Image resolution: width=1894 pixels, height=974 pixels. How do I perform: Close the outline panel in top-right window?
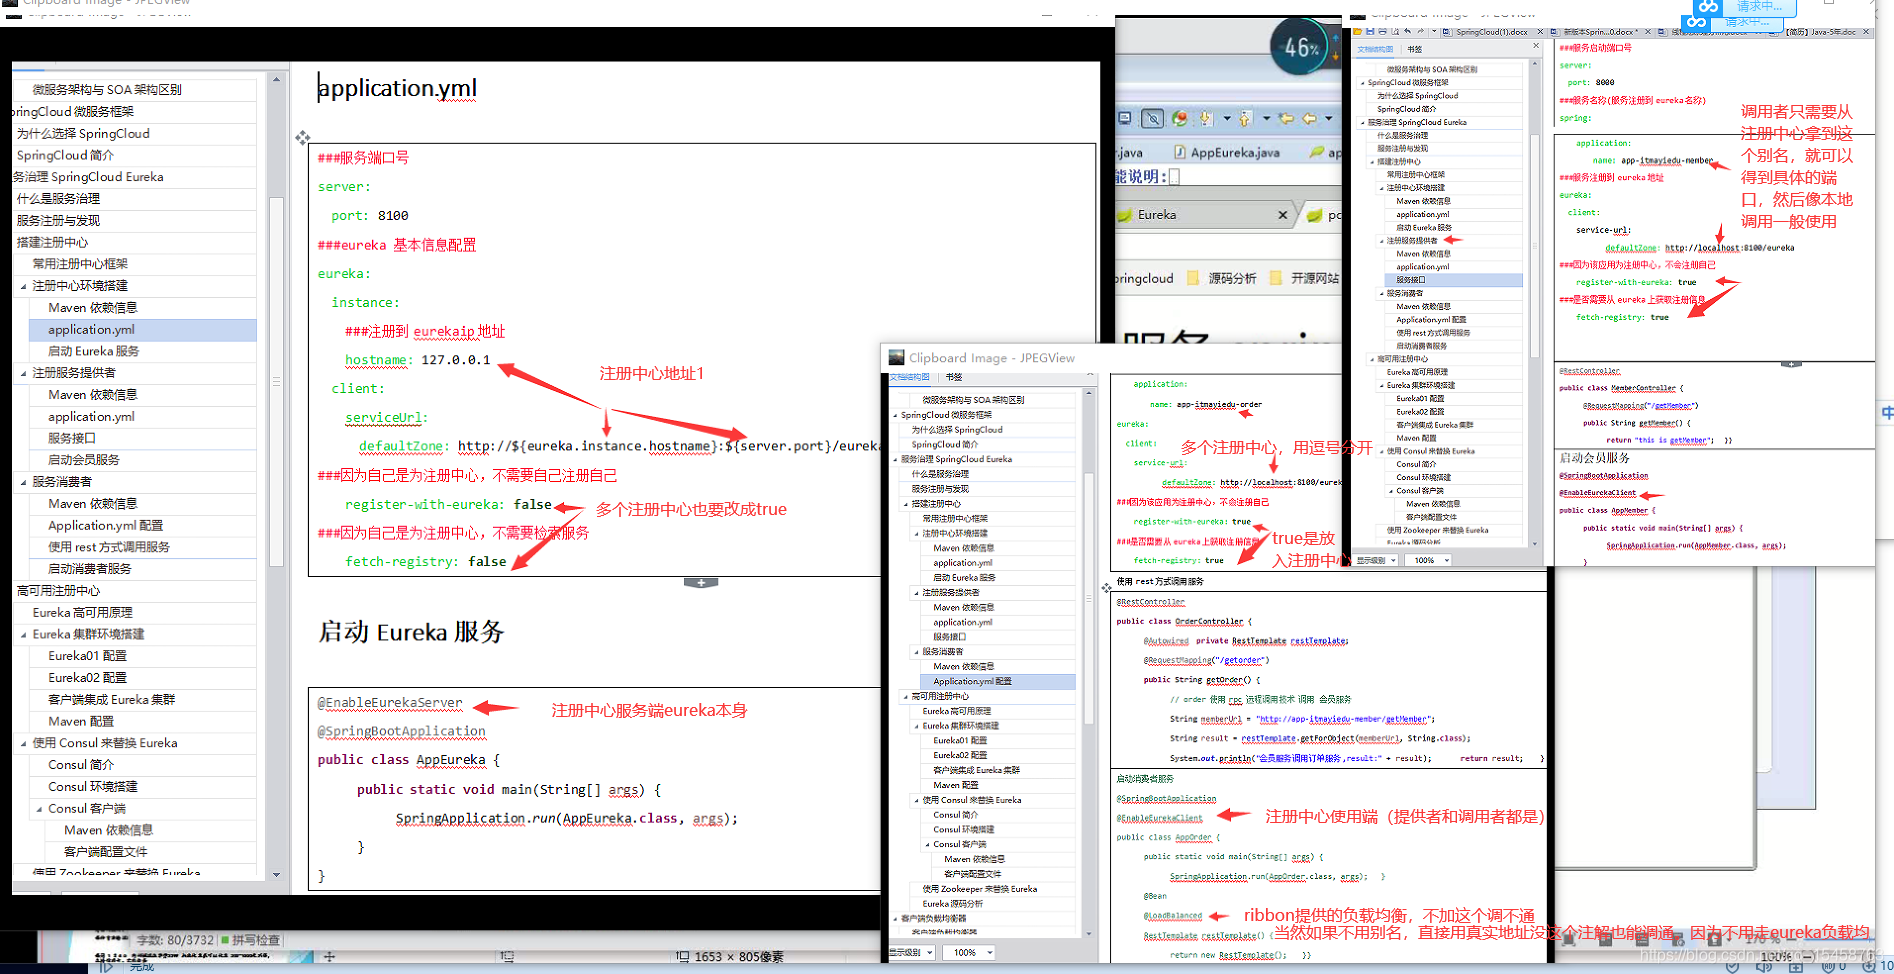pyautogui.click(x=1536, y=46)
